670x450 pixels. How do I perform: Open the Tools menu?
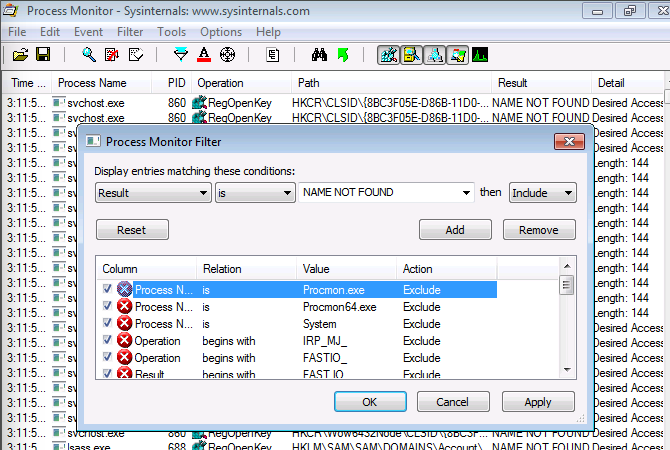coord(171,32)
